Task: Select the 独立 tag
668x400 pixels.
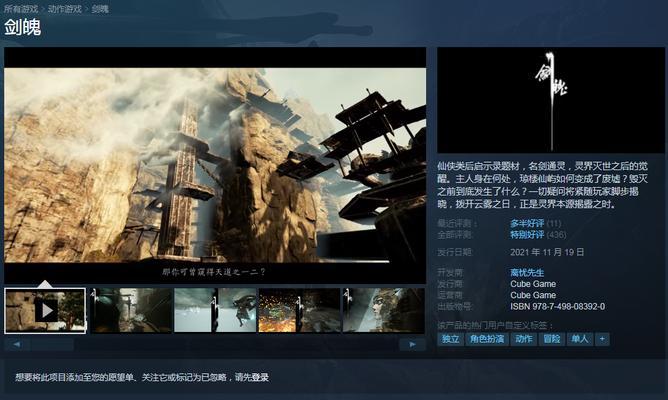Action: point(450,339)
